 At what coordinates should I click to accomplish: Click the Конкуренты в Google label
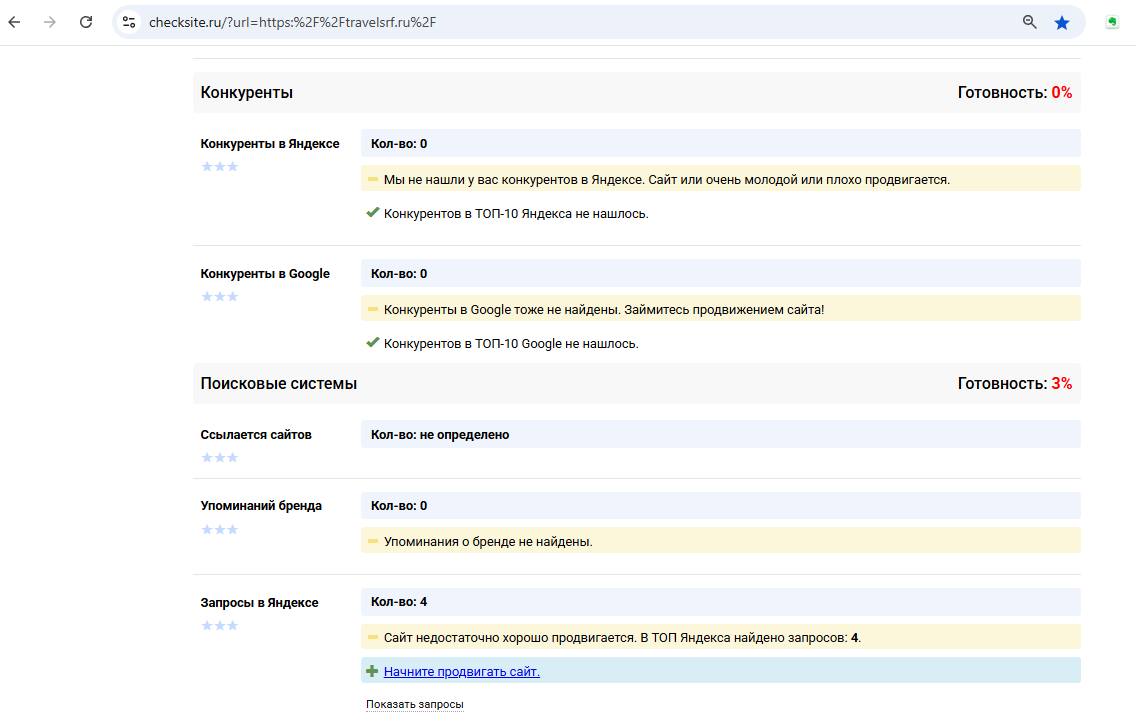click(265, 274)
